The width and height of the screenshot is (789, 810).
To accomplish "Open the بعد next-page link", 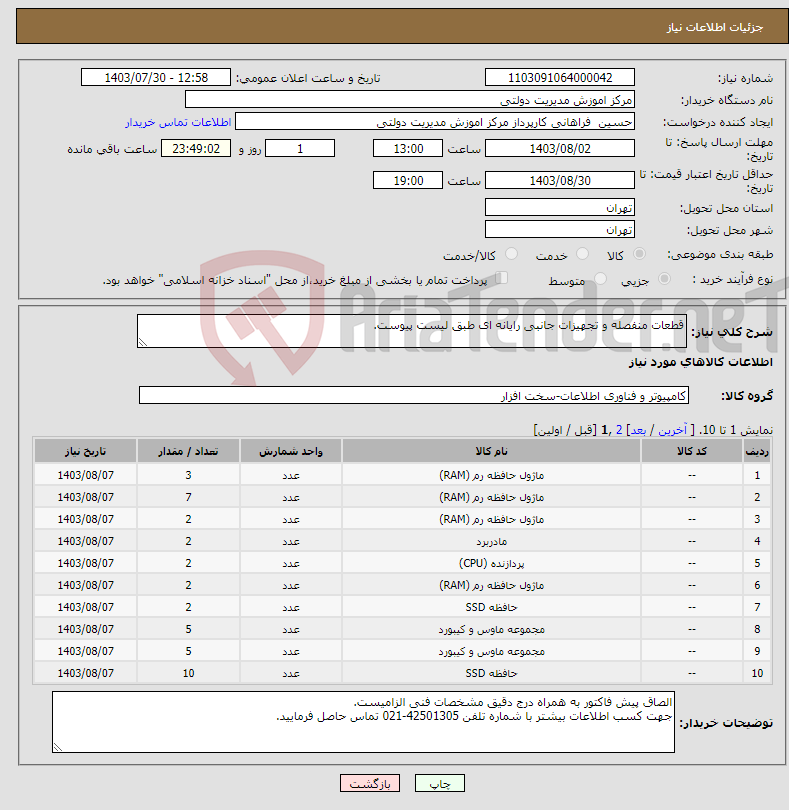I will [x=638, y=430].
